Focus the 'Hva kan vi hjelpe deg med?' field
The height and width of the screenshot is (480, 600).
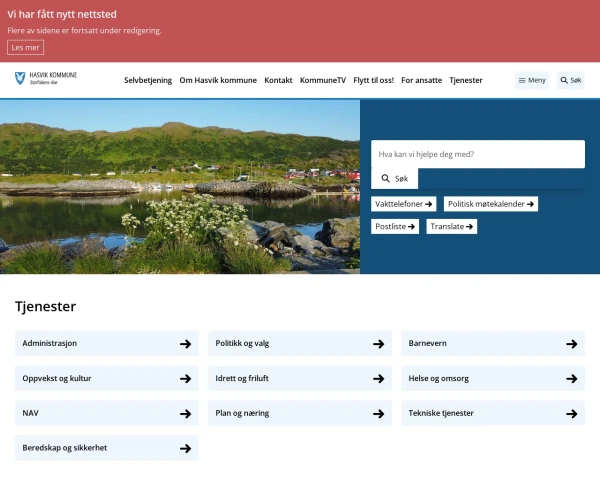coord(477,154)
